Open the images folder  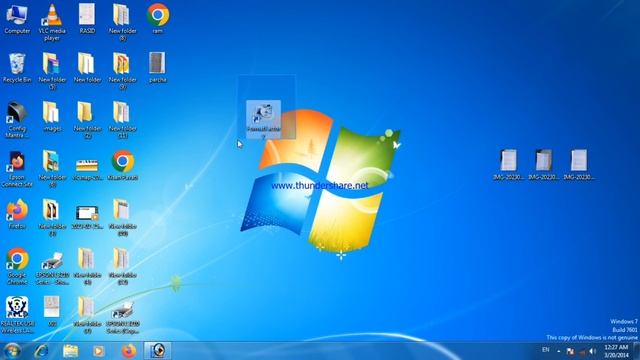click(52, 117)
